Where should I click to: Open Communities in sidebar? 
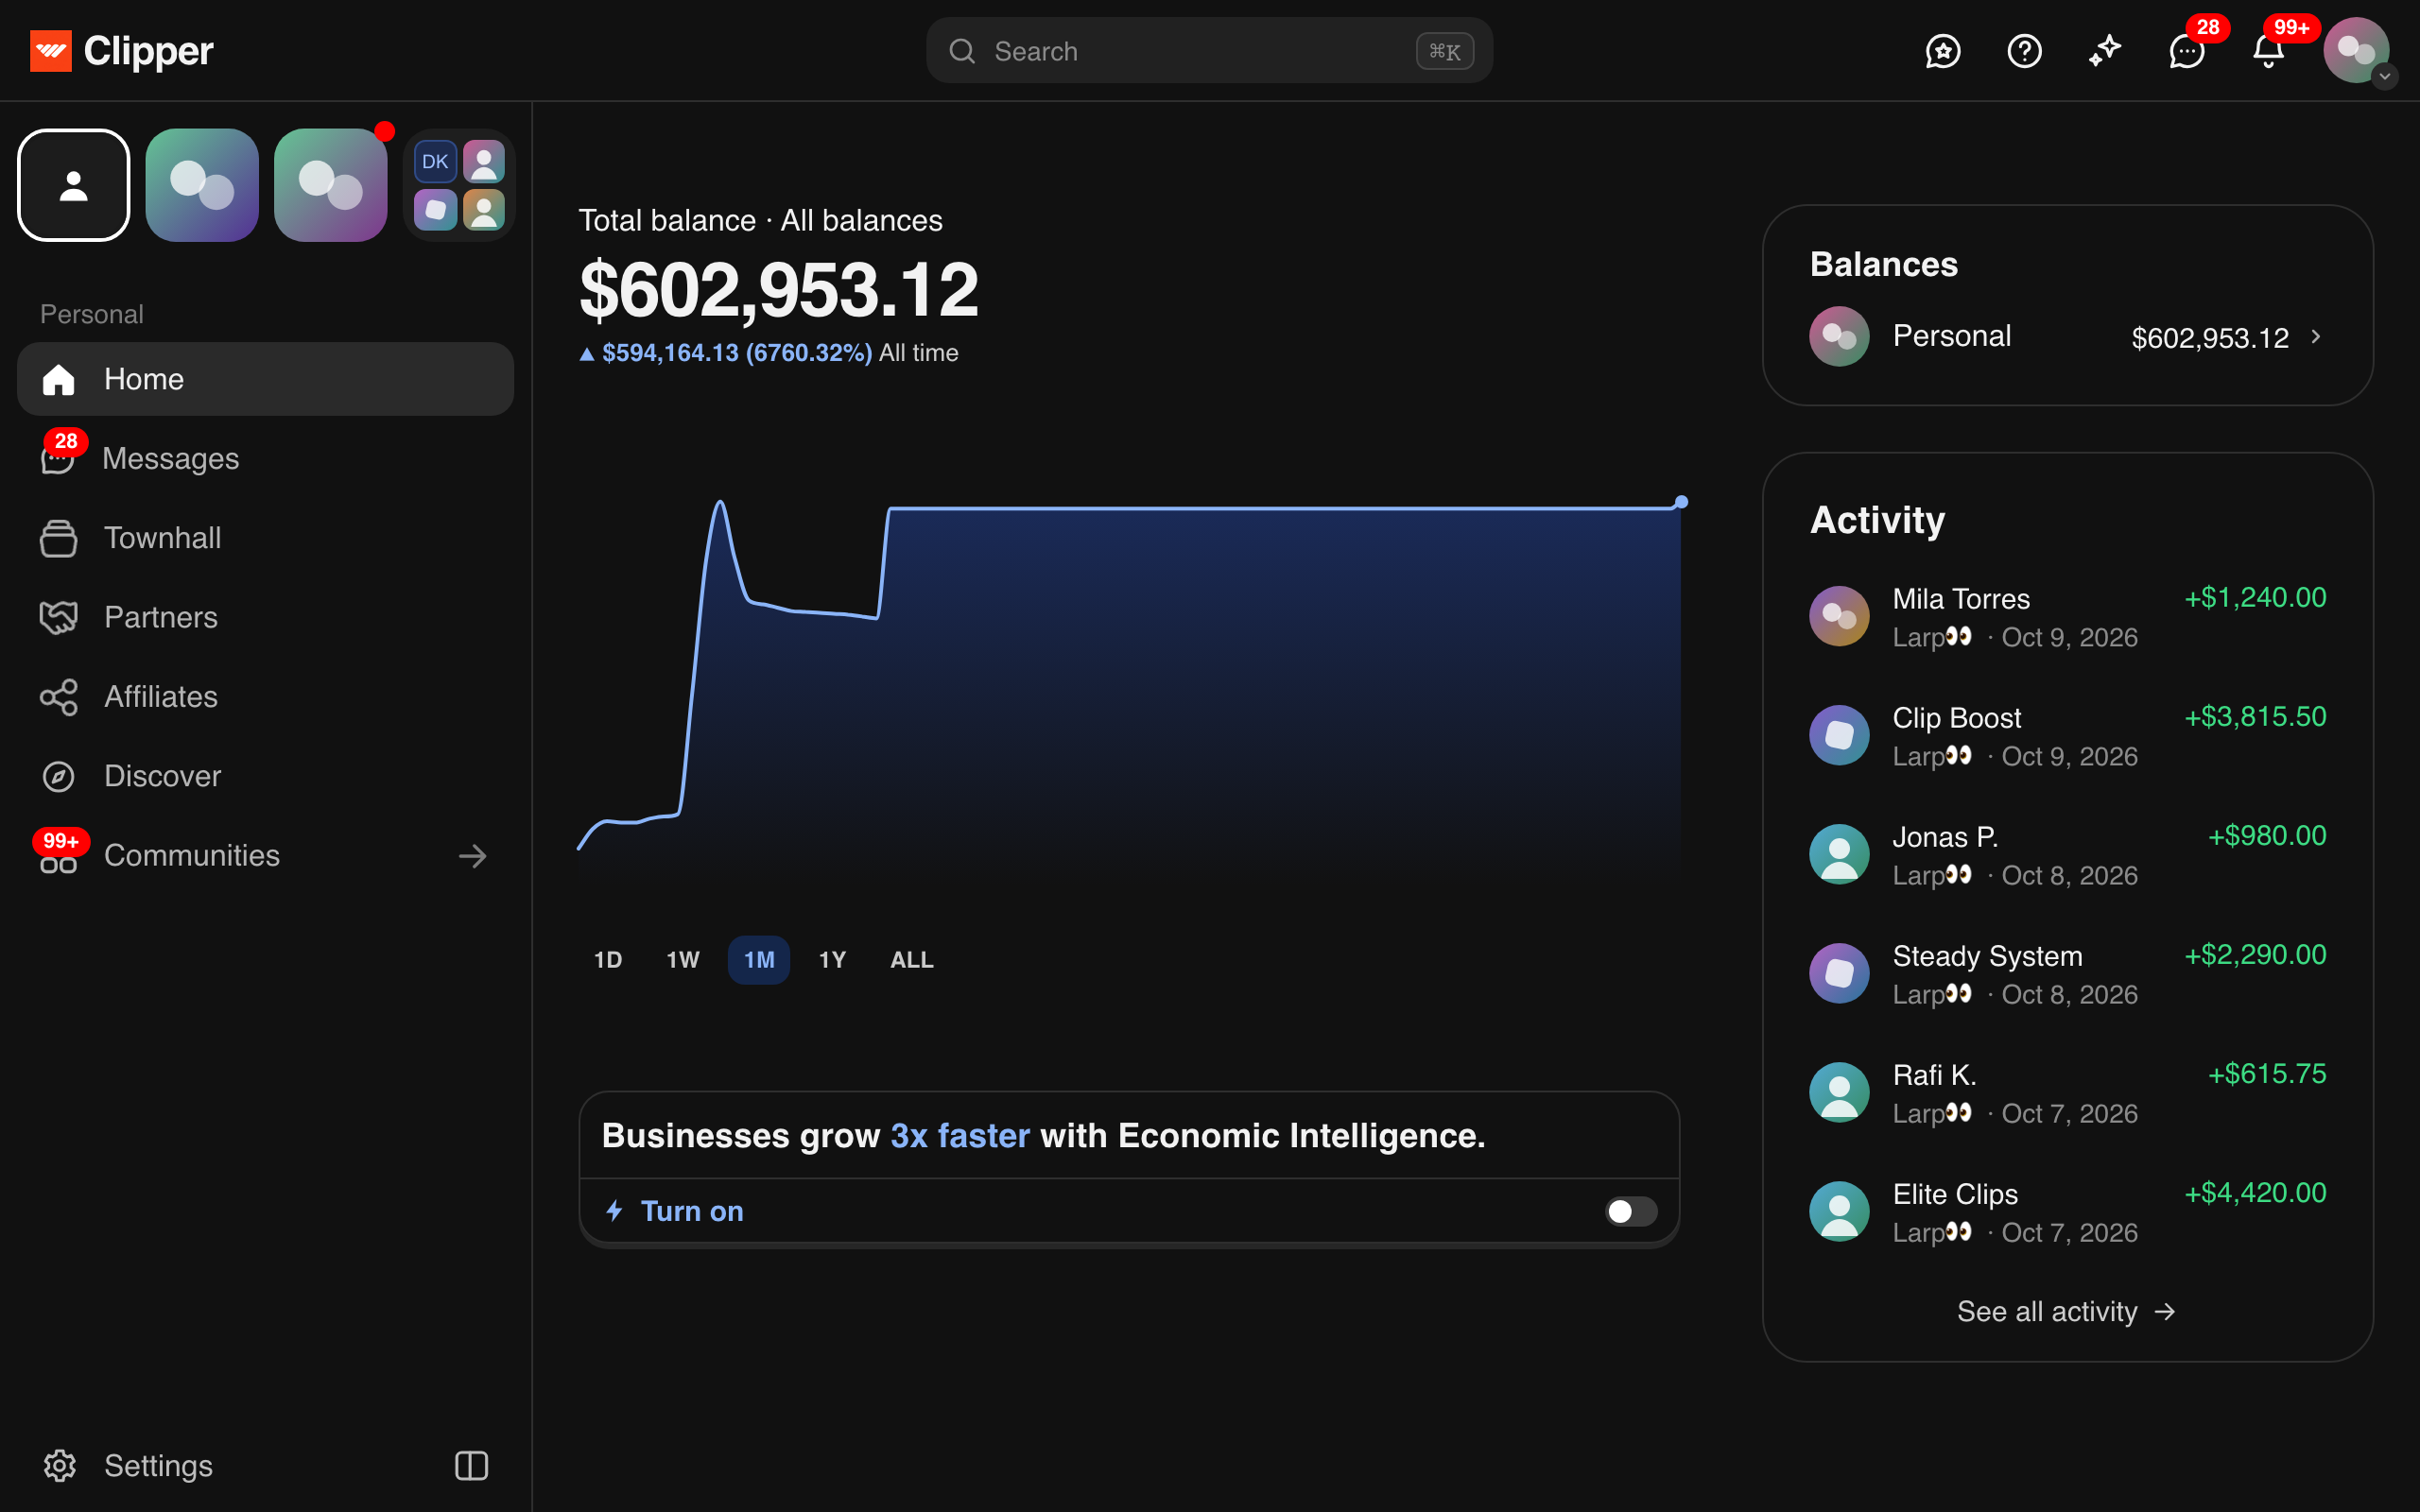265,855
